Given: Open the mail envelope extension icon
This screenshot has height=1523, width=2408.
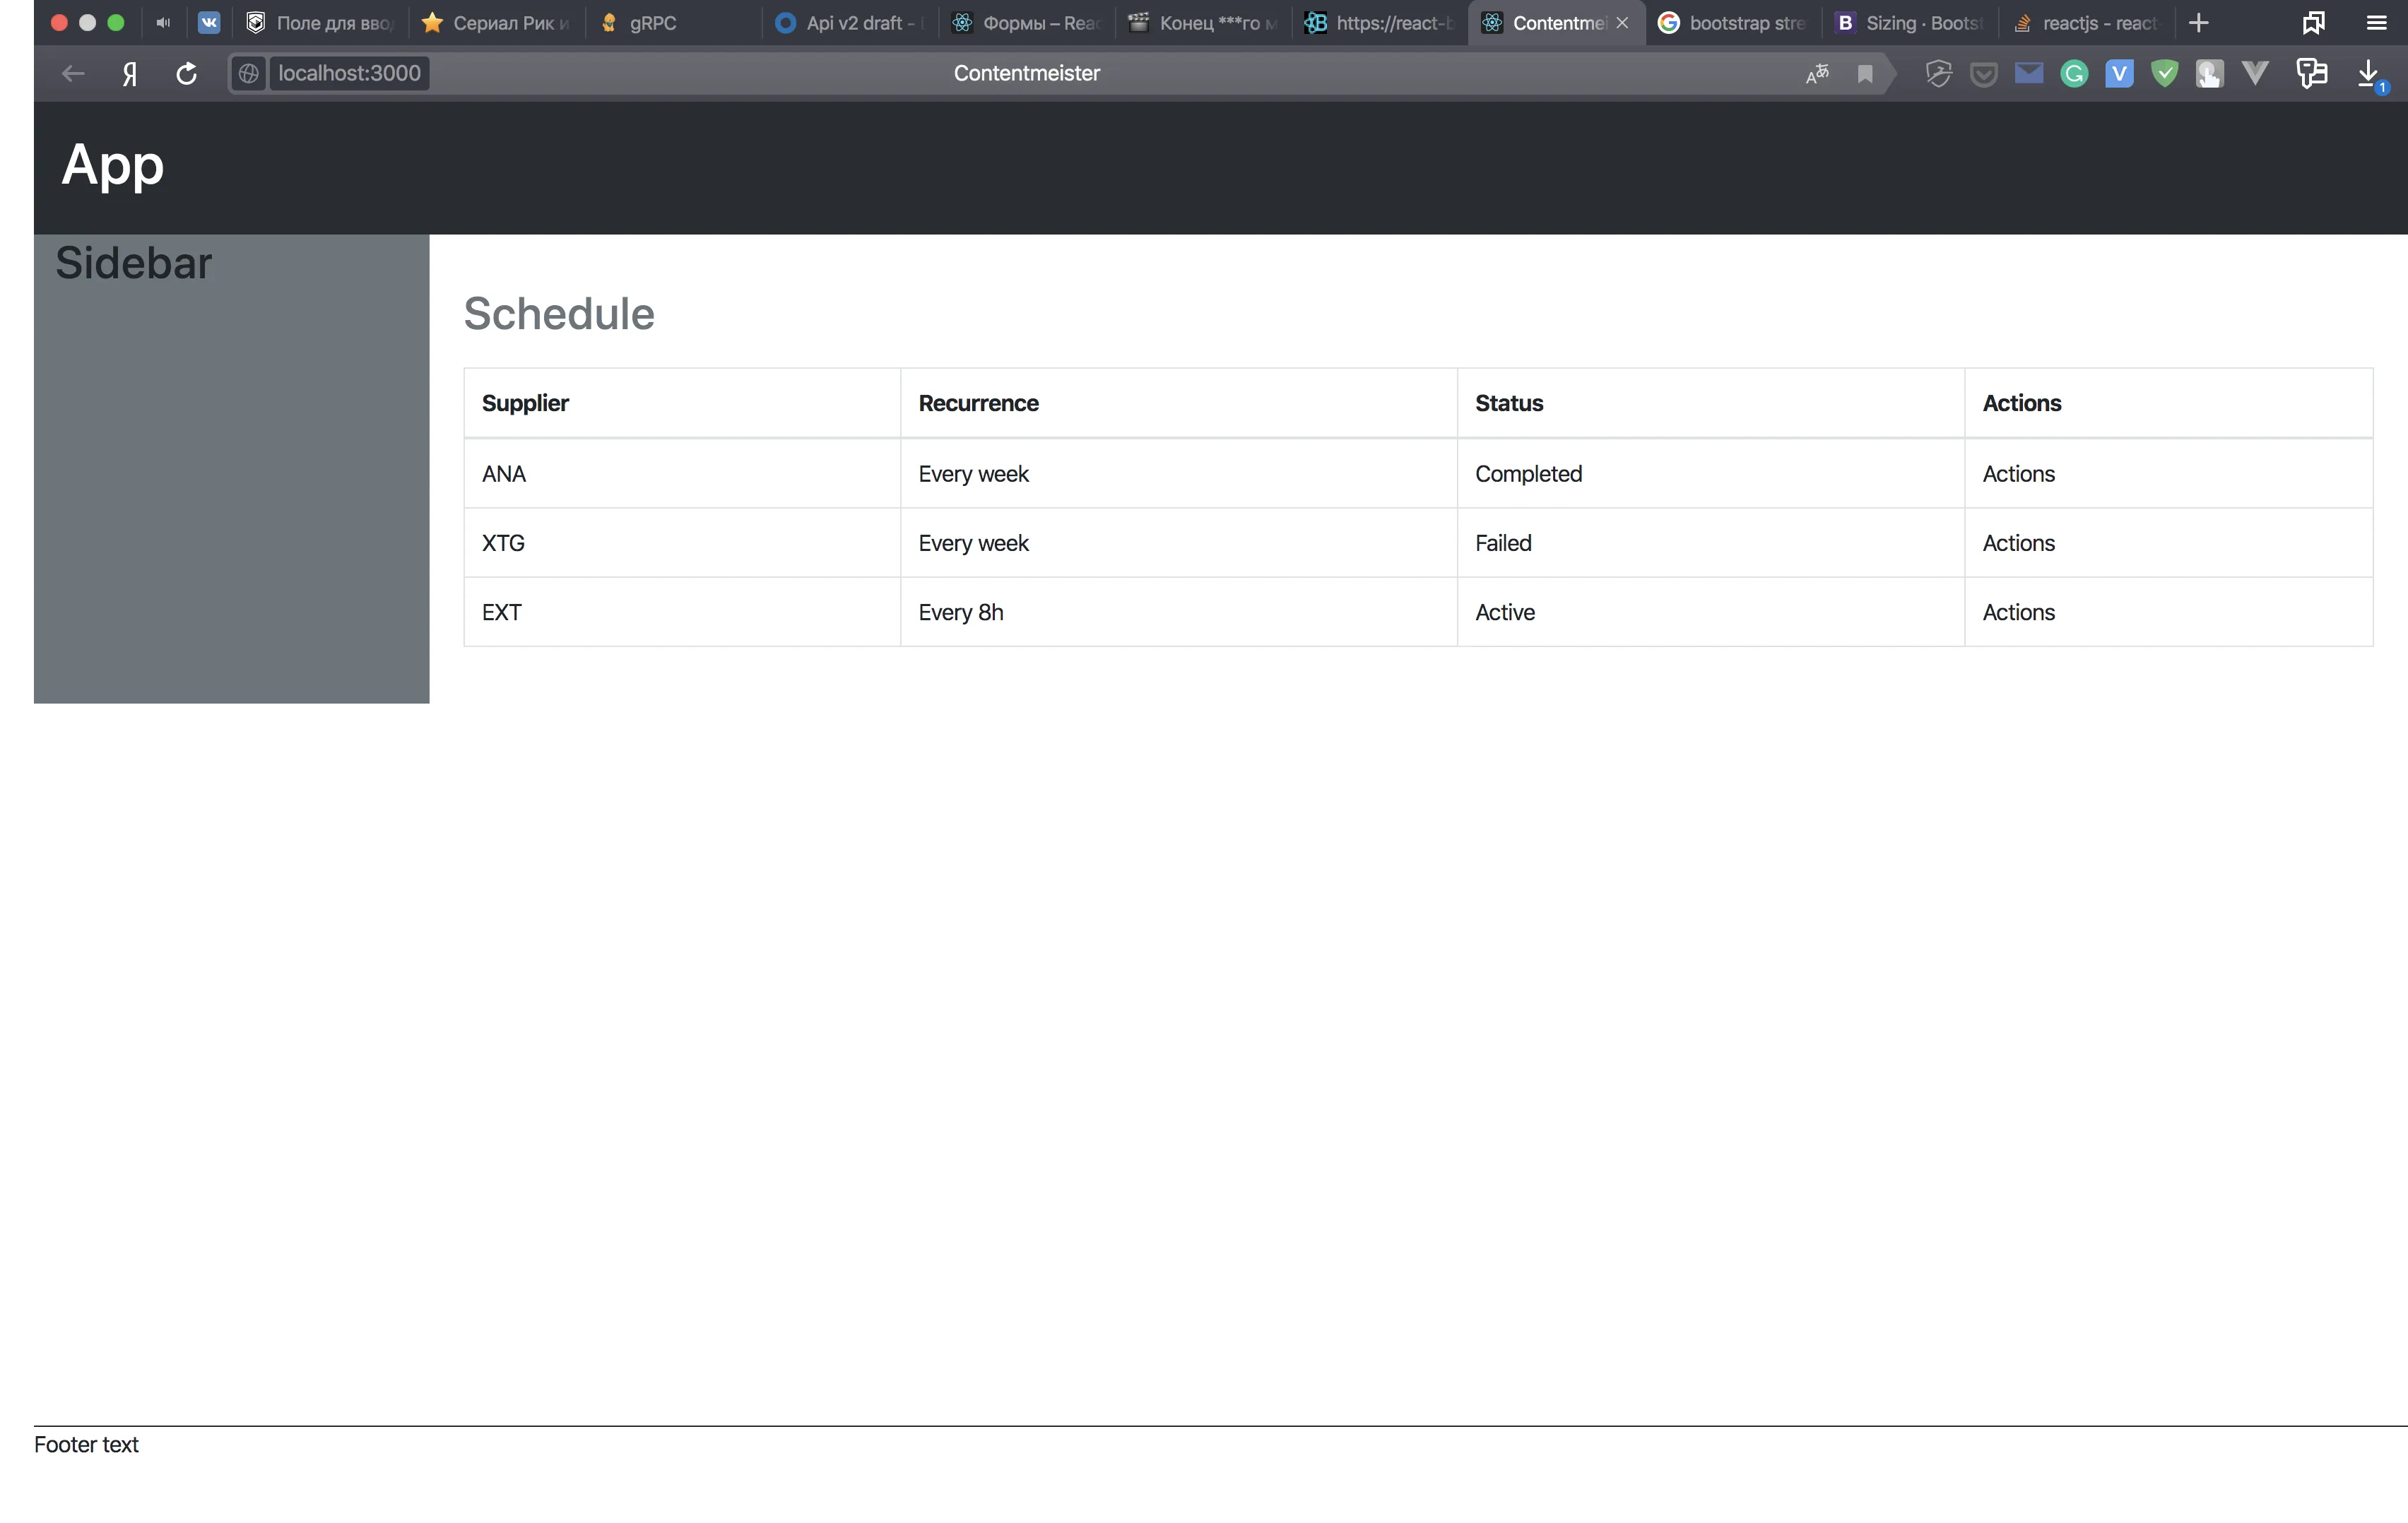Looking at the screenshot, I should 2029,73.
